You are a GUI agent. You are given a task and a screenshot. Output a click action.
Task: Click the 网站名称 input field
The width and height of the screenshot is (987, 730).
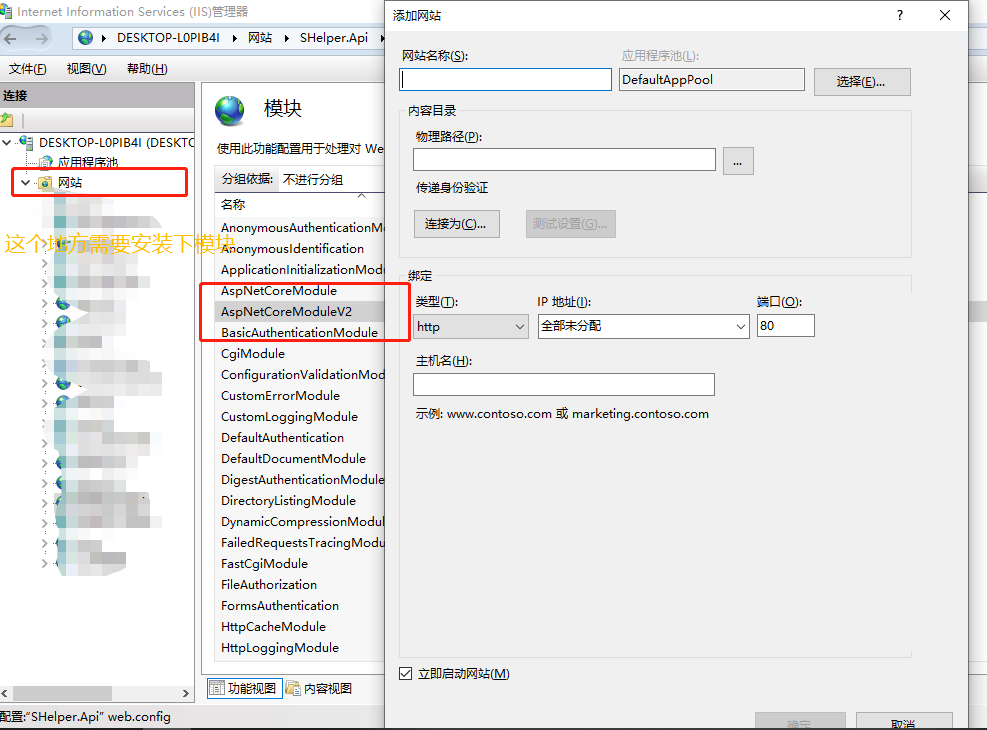pyautogui.click(x=505, y=79)
